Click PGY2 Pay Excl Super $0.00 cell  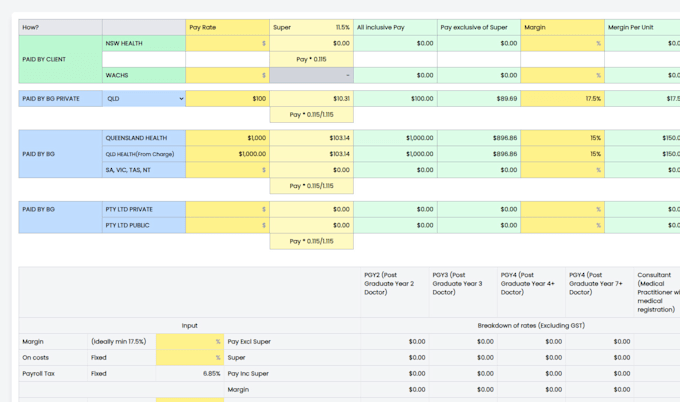395,342
